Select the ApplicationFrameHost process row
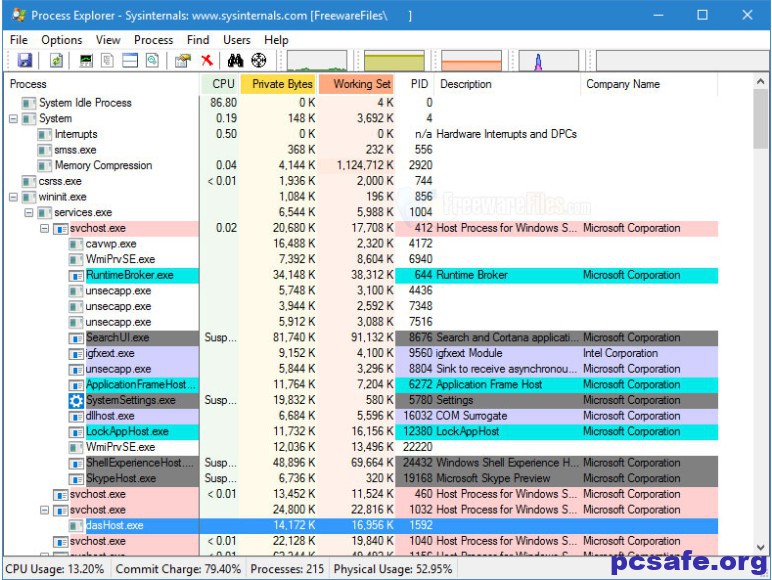The height and width of the screenshot is (580, 772). 361,385
